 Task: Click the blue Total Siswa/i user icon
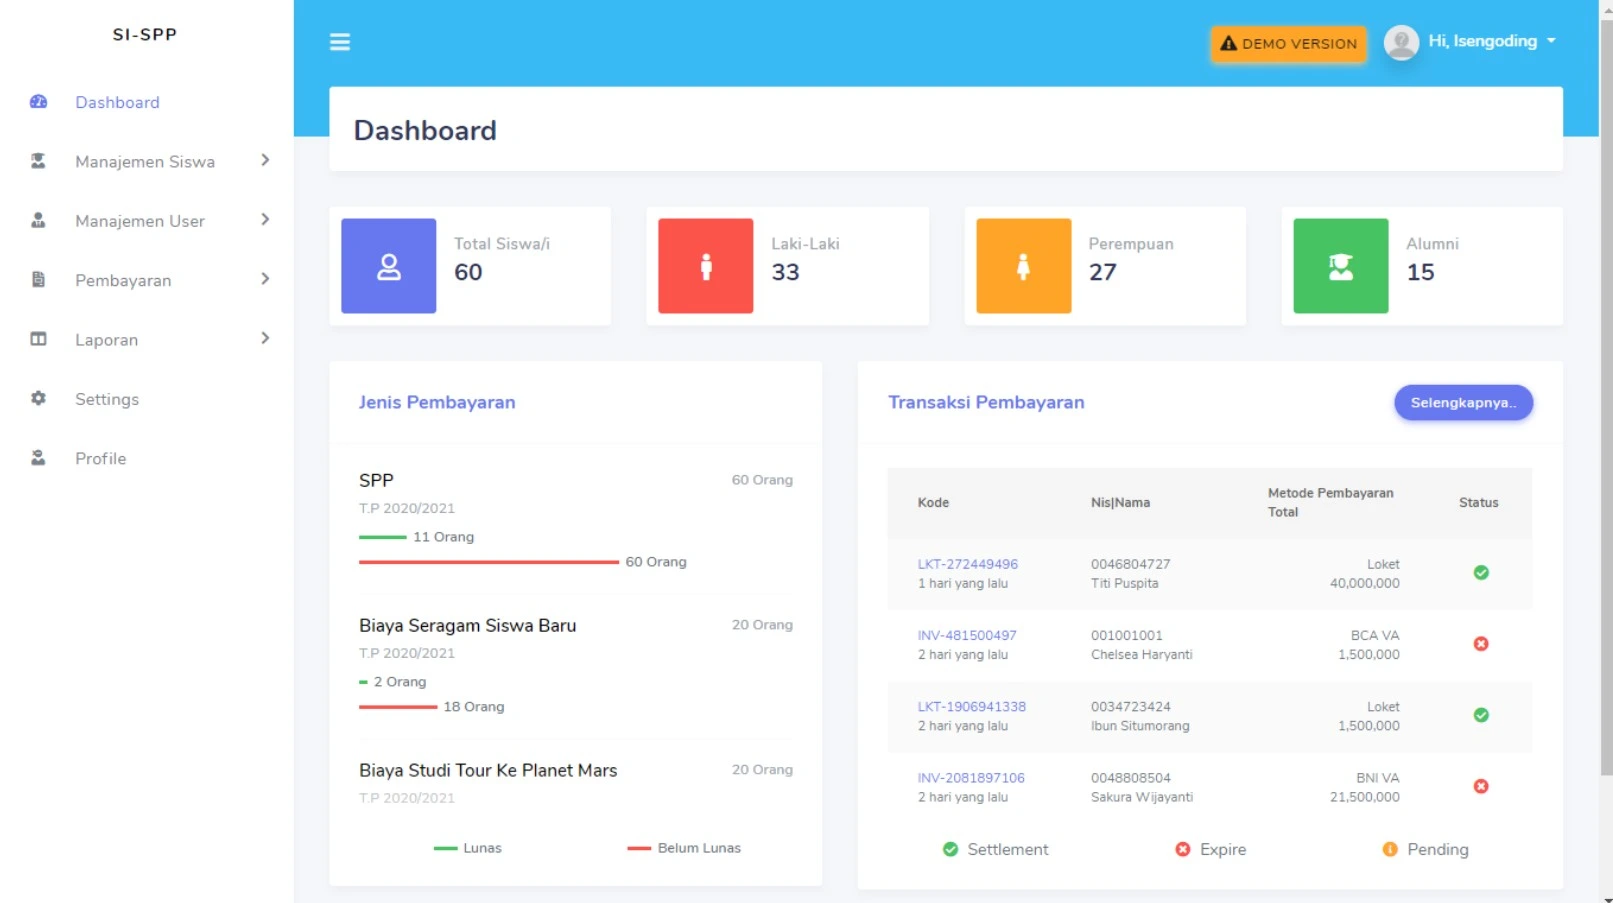[389, 266]
